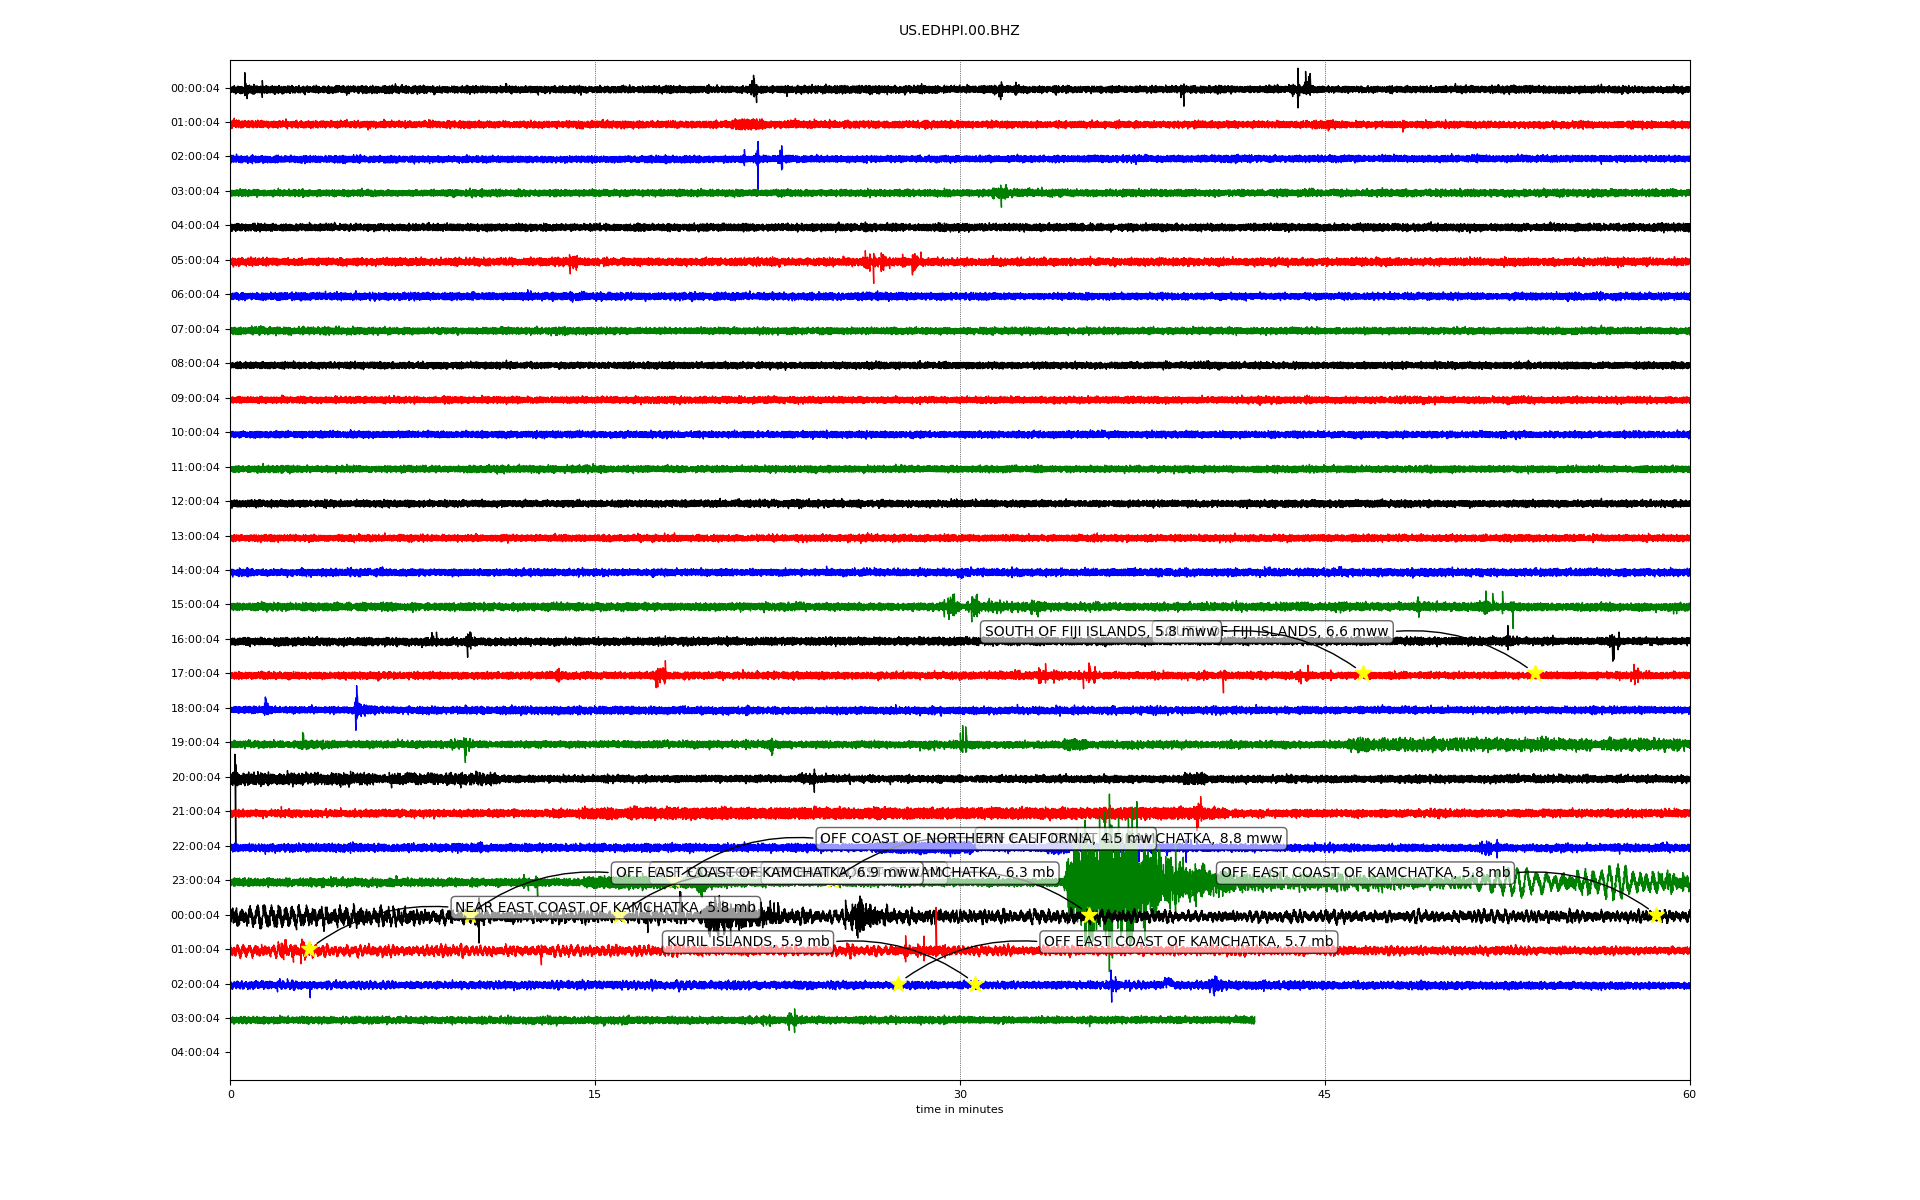Select the OFF EAST COAST OF KAMCHATKA, 5.8 mb label
Screen dimensions: 1920x1200
point(1365,872)
